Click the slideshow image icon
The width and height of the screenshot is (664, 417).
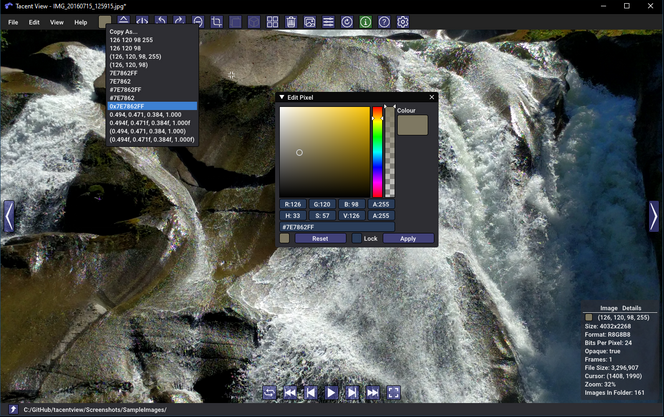click(x=310, y=22)
